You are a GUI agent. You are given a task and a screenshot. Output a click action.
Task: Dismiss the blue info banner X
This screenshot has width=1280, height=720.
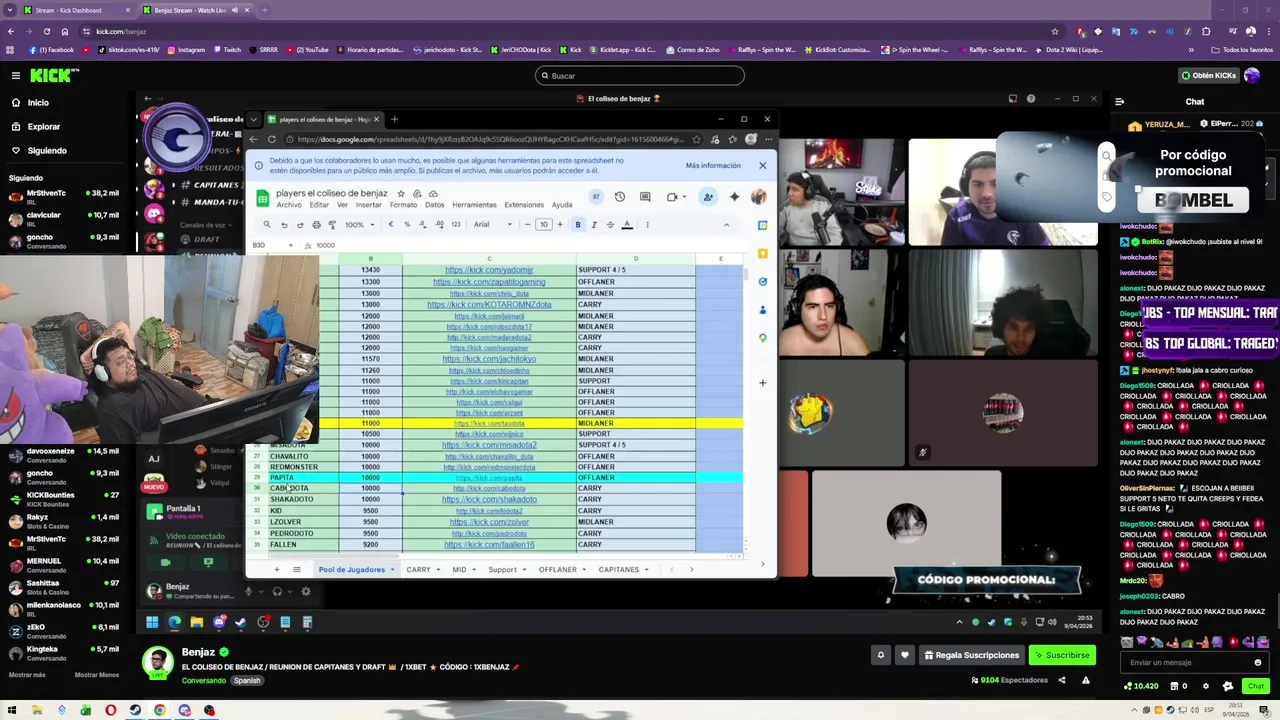pyautogui.click(x=762, y=166)
